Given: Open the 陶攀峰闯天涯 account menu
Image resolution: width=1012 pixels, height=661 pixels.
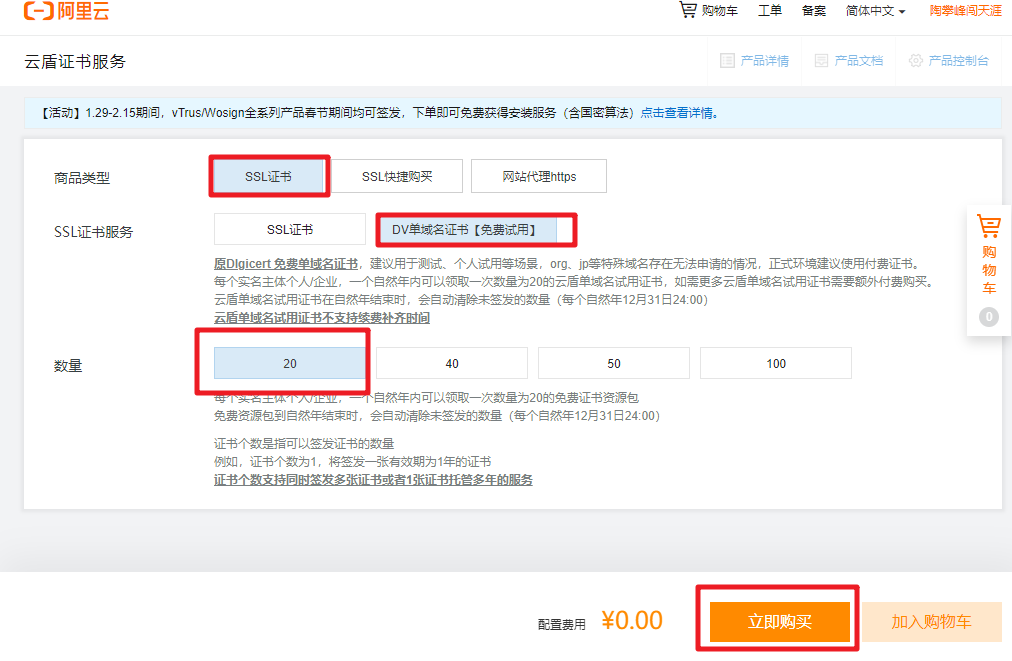Looking at the screenshot, I should tap(966, 11).
